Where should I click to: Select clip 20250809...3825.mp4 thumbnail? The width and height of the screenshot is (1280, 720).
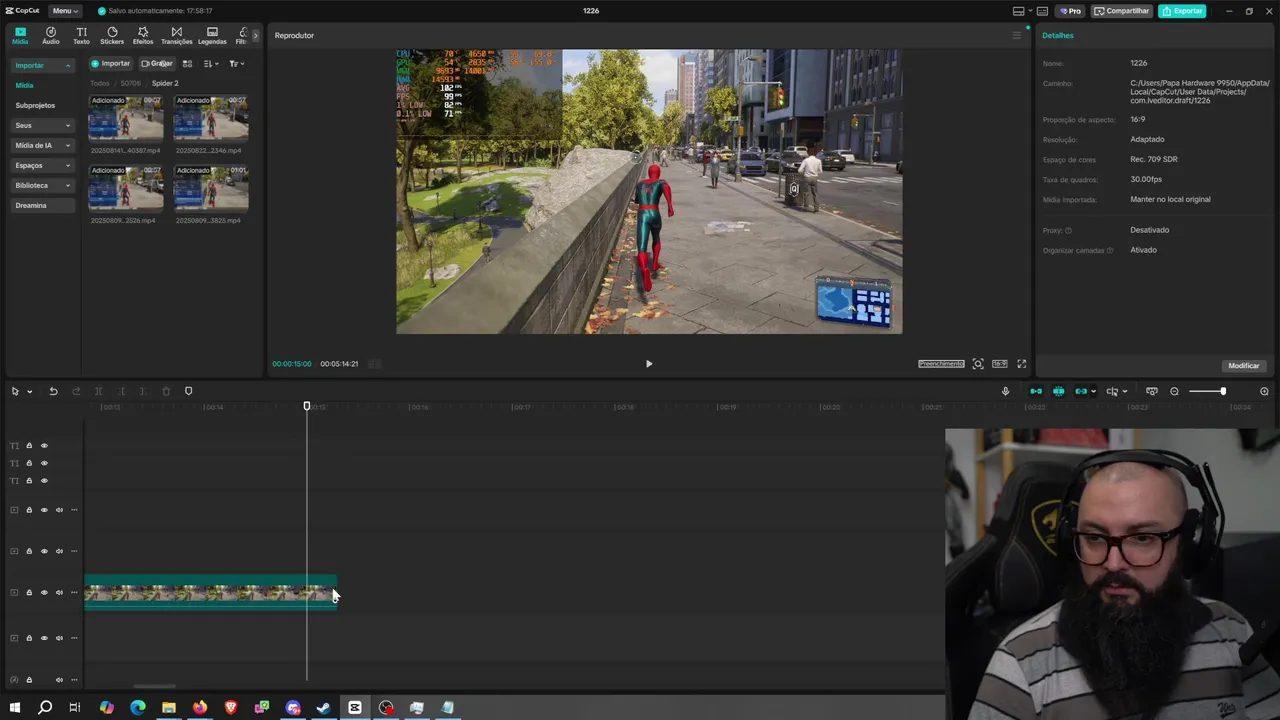tap(211, 188)
